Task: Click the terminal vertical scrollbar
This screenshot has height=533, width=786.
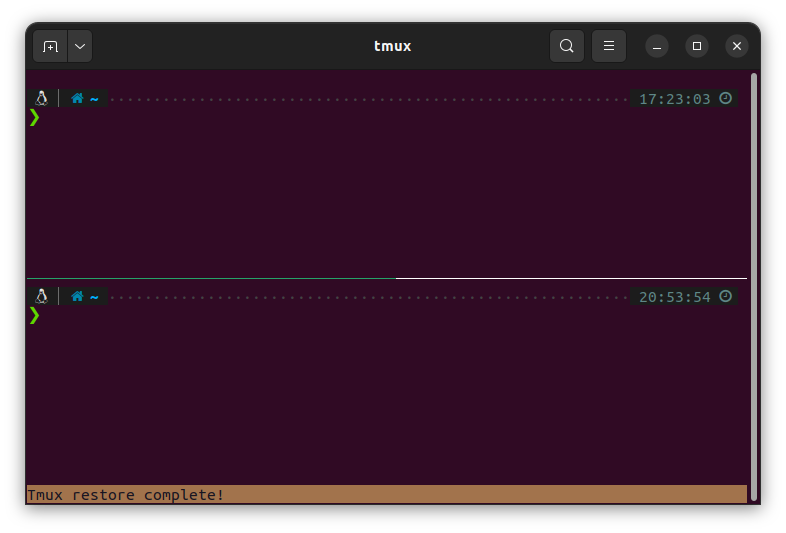Action: click(753, 287)
